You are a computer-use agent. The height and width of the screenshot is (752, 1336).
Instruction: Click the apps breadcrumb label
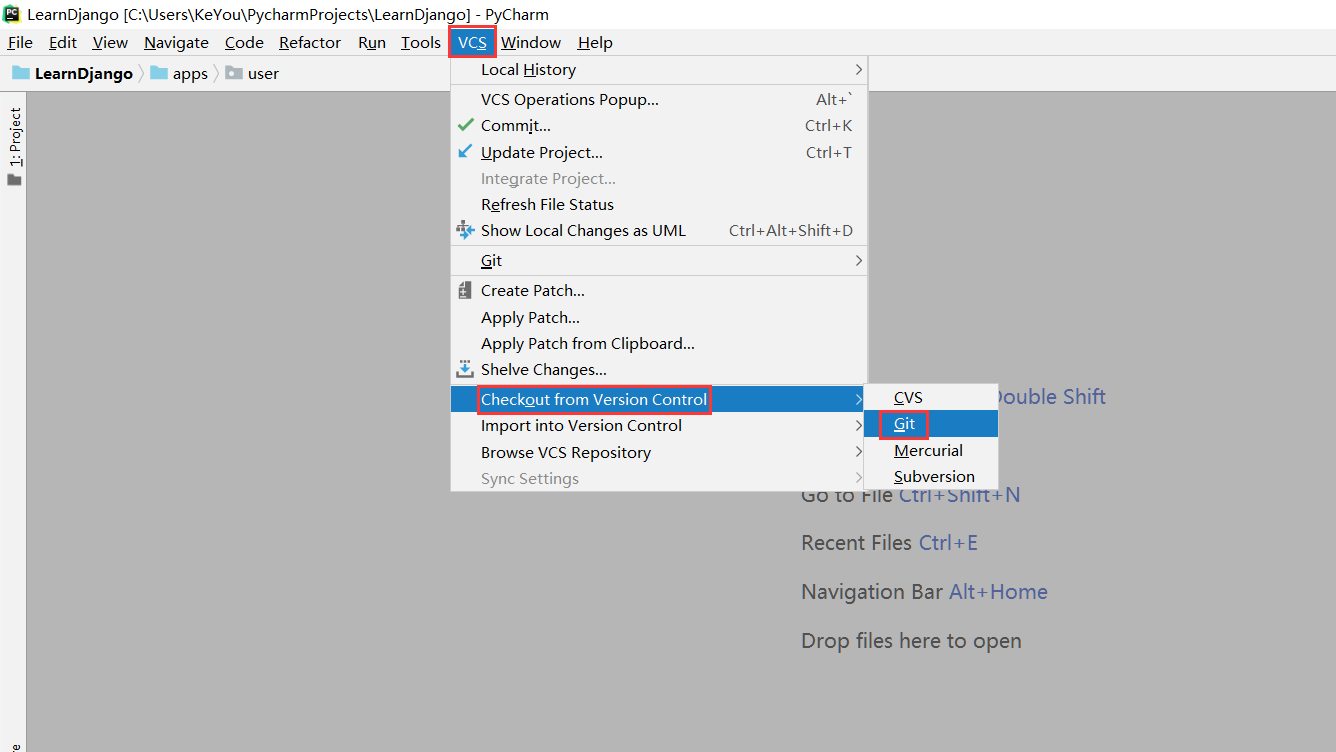pos(190,73)
